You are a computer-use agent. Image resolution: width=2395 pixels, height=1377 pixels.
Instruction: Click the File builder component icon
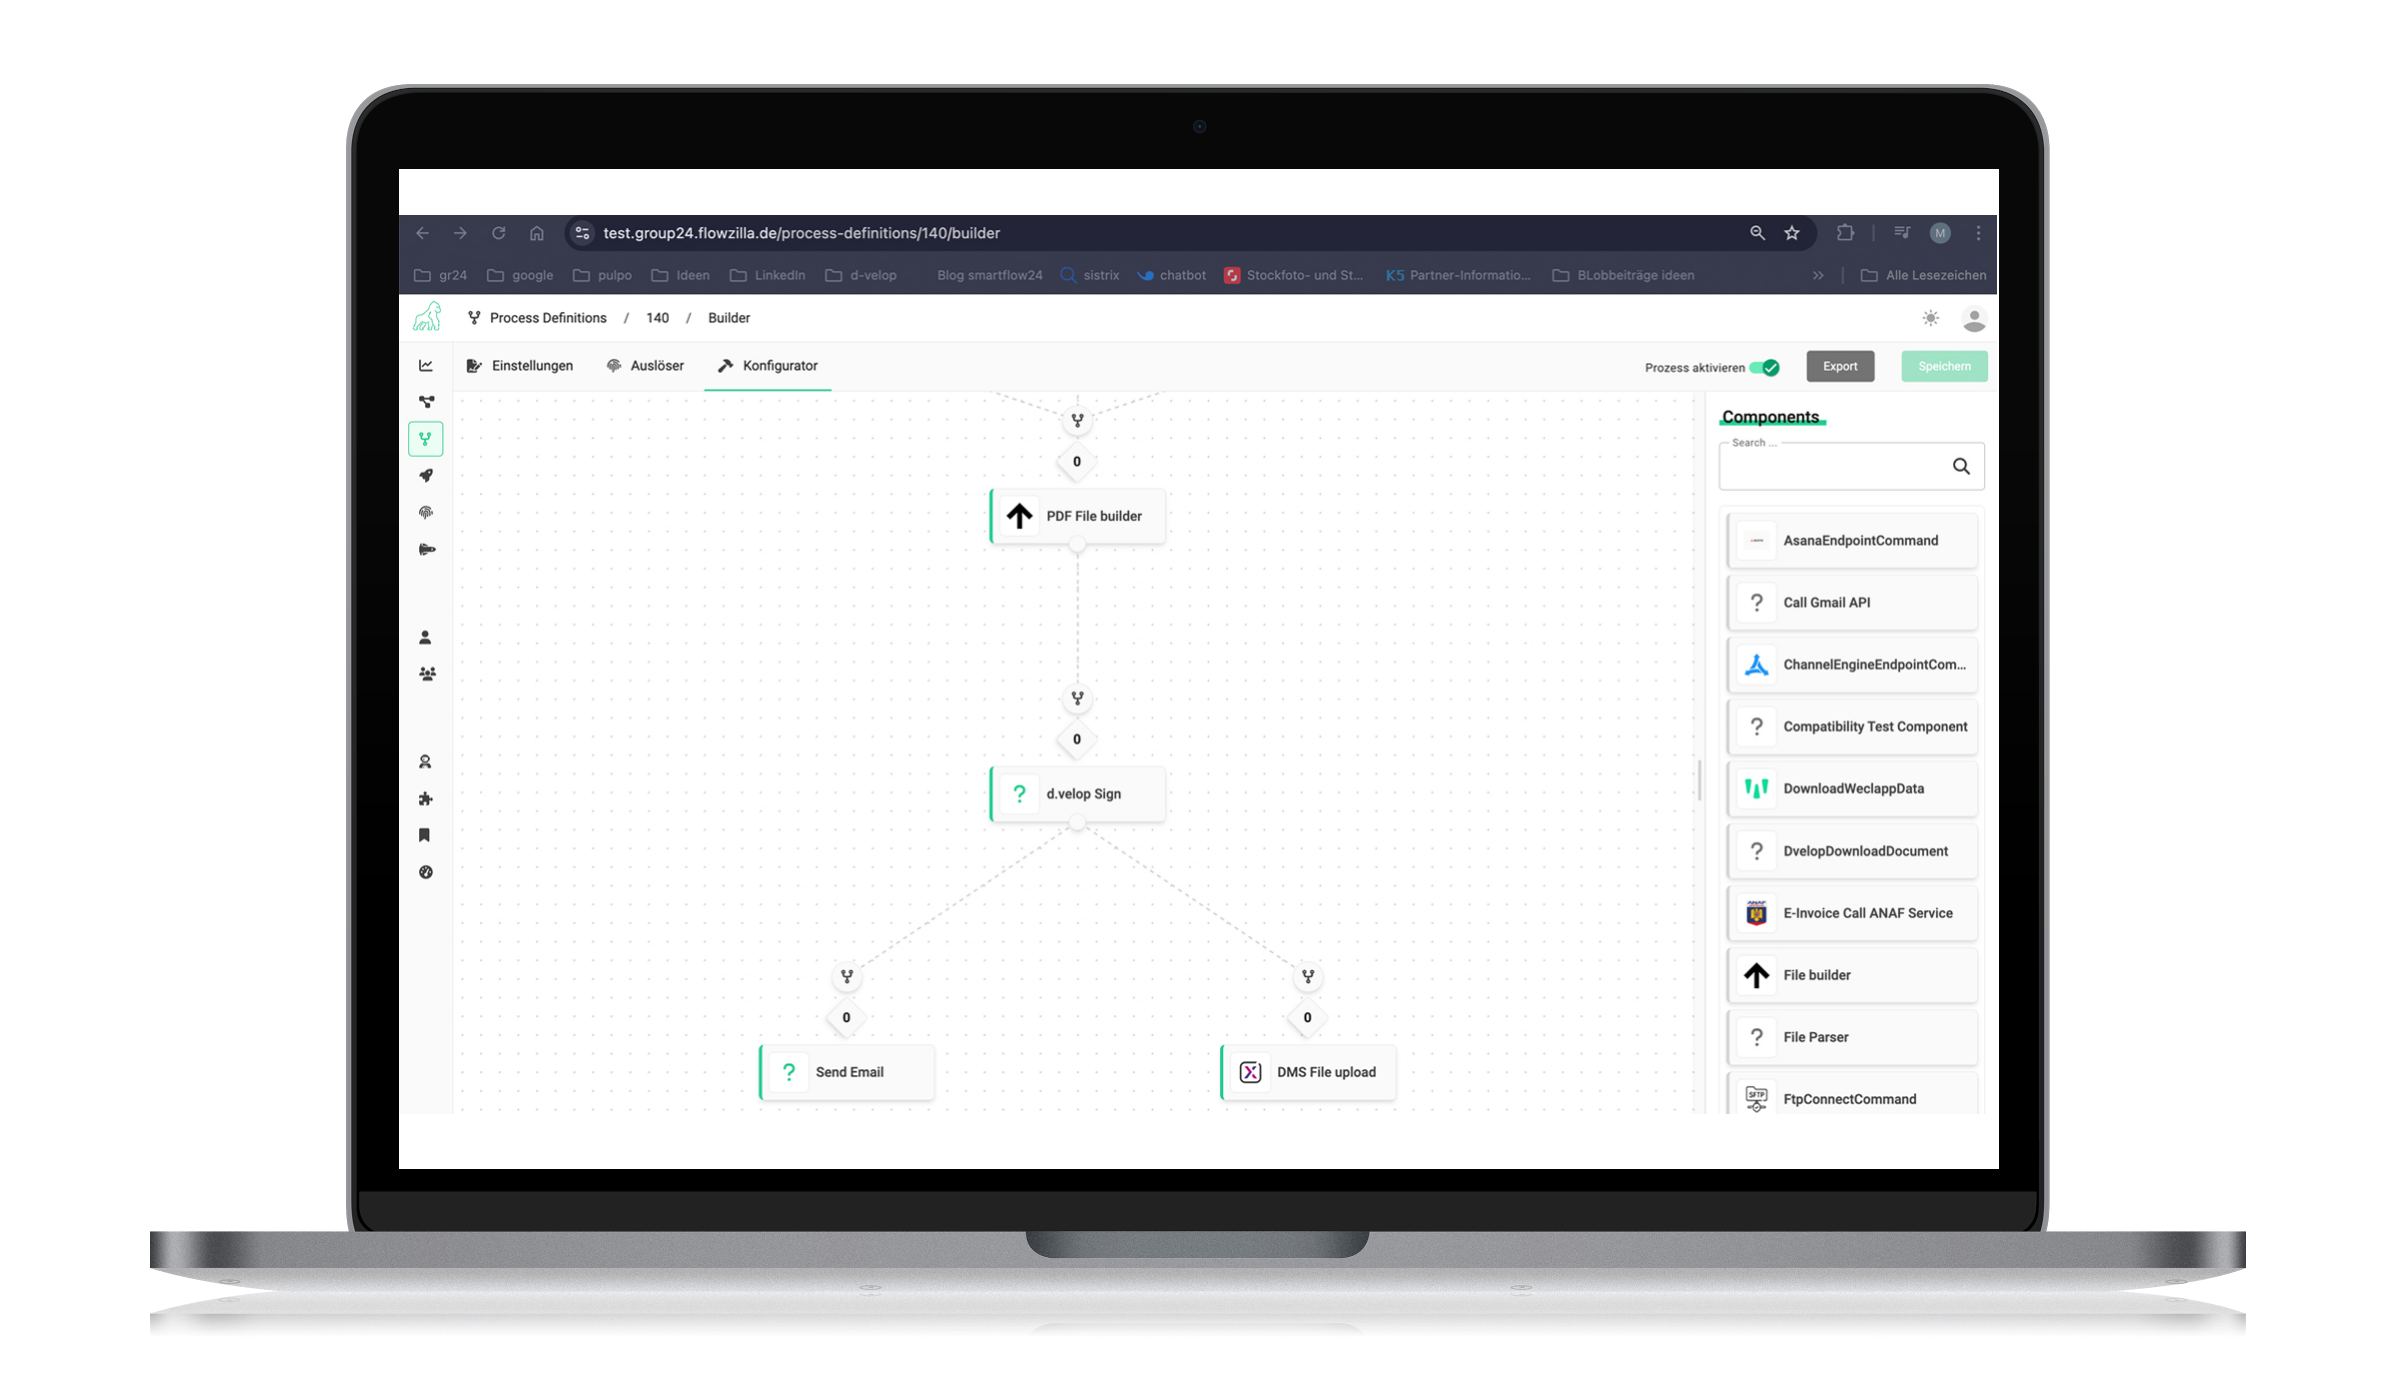[1755, 974]
